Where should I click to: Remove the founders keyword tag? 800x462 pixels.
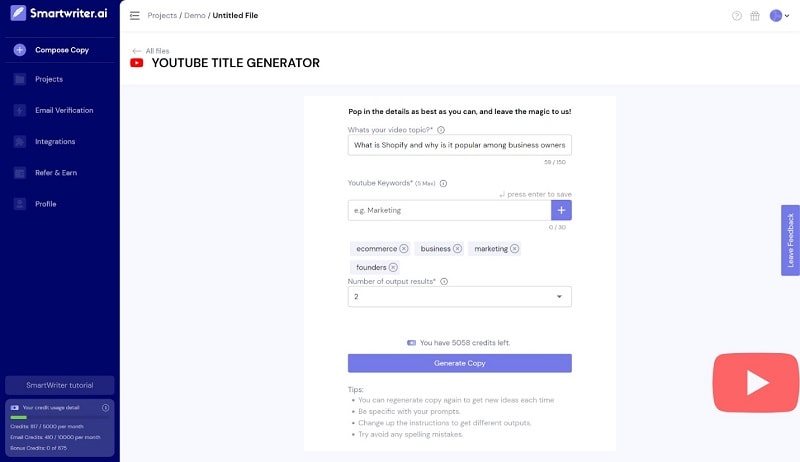(x=393, y=267)
